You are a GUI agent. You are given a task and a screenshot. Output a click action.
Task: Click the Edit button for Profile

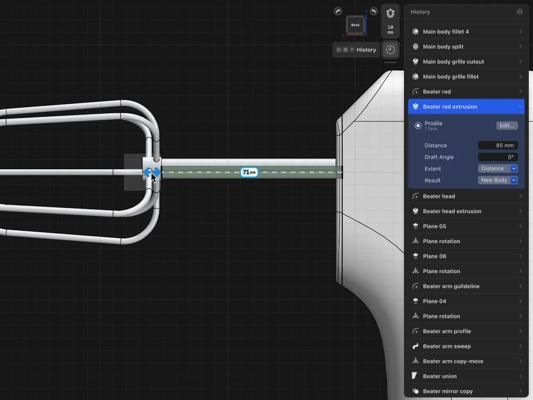(x=507, y=125)
